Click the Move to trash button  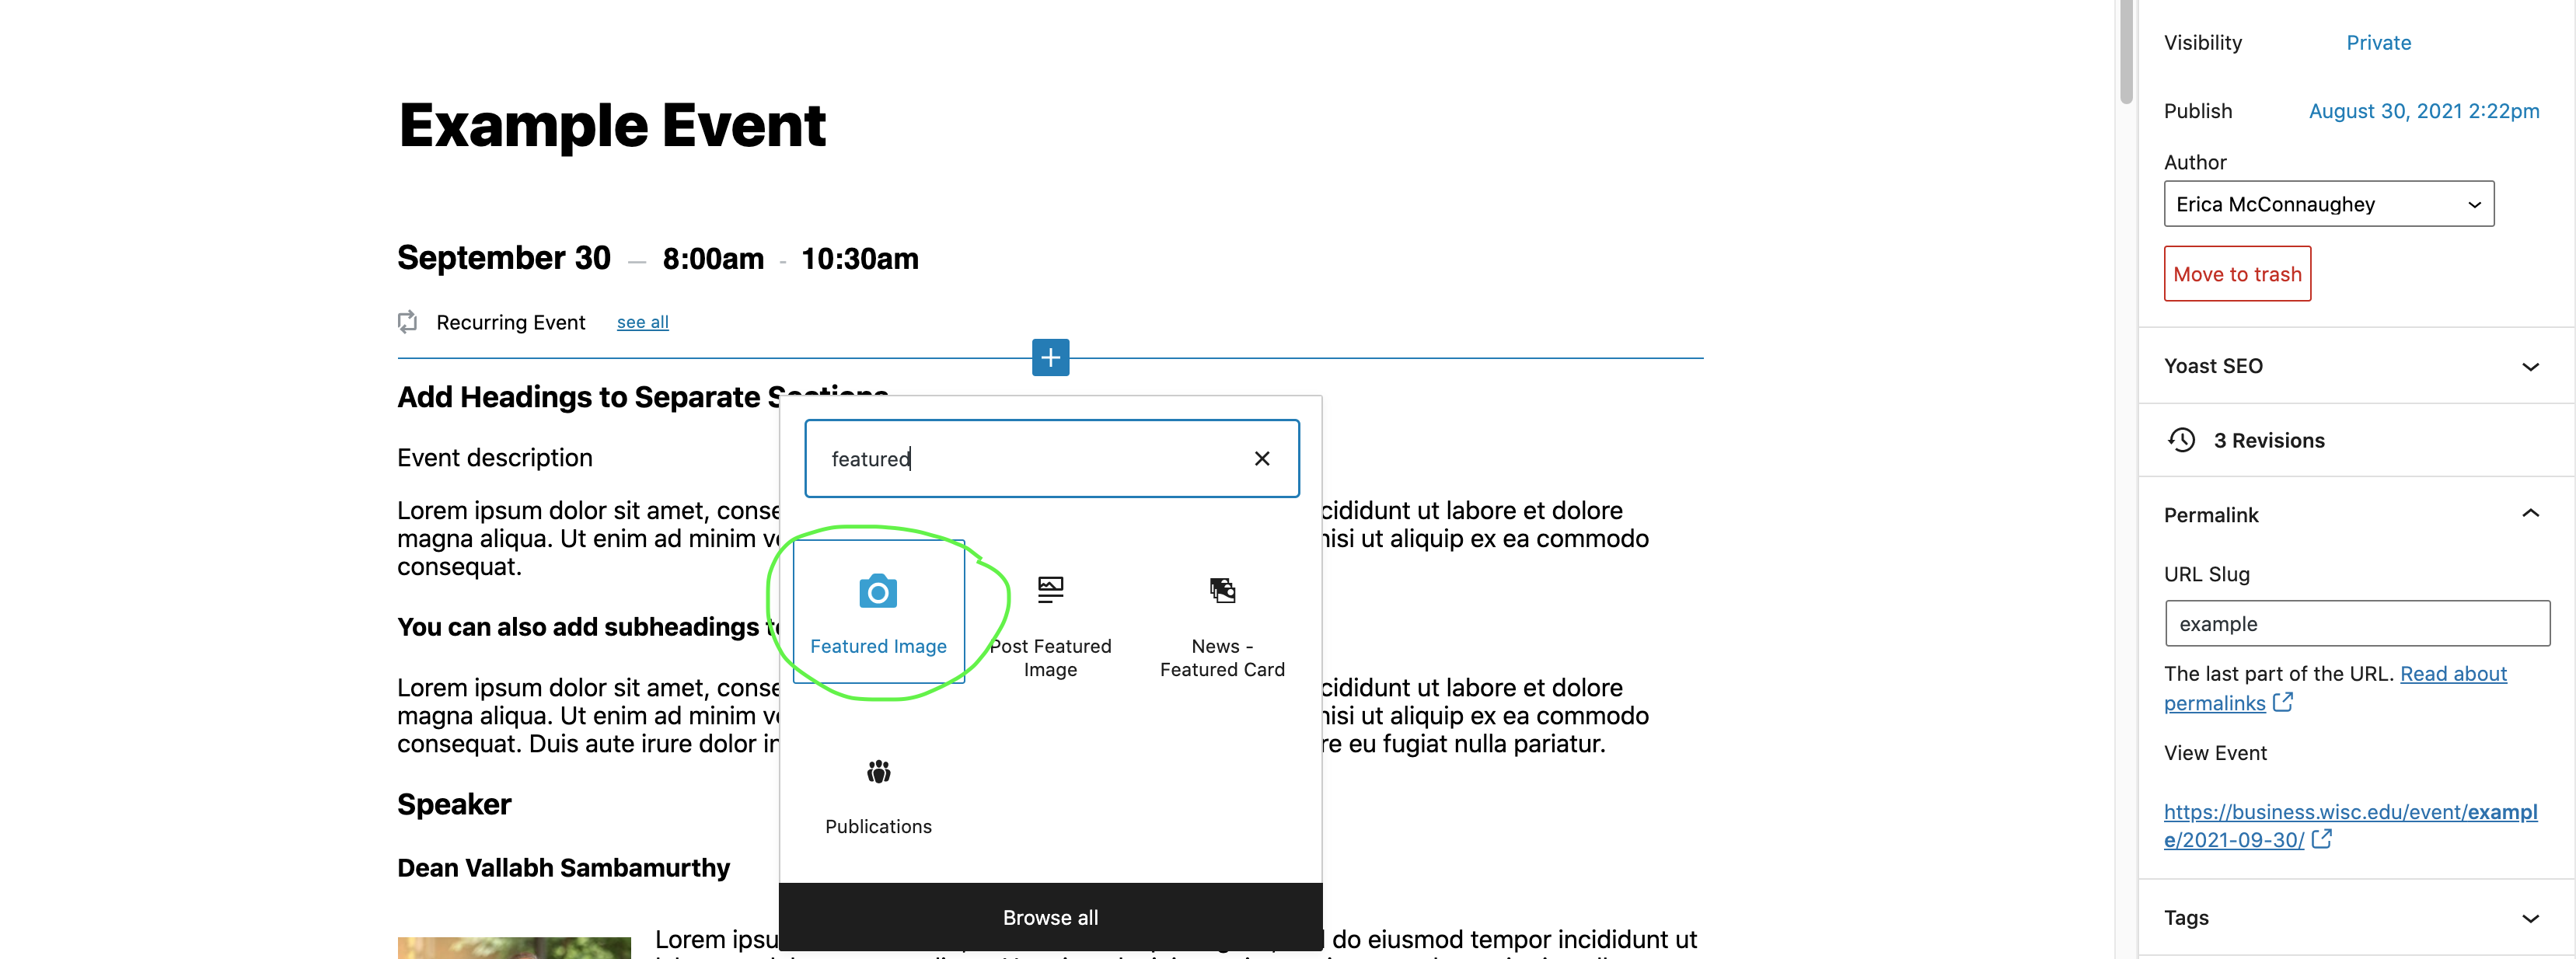click(x=2237, y=274)
